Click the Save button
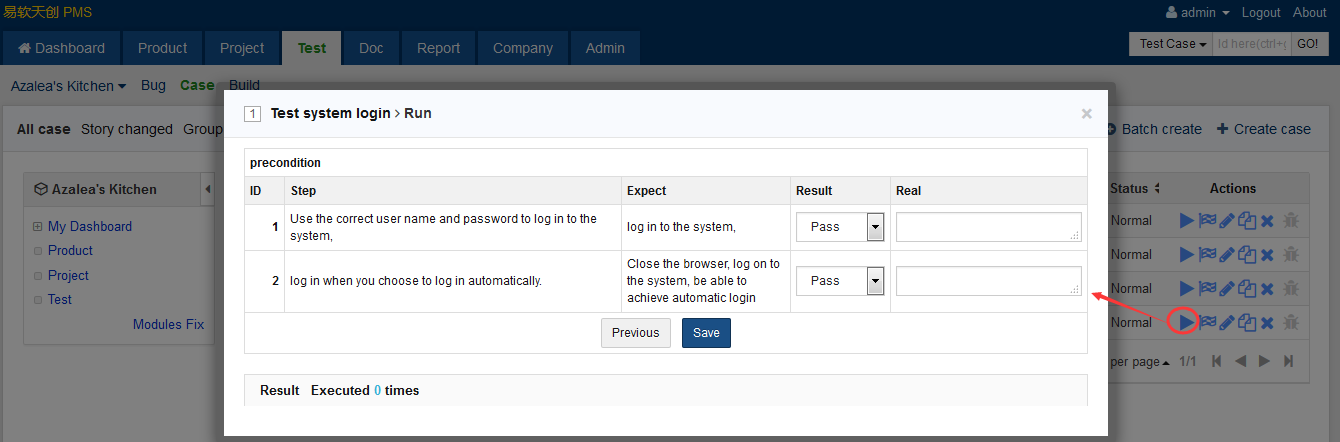The image size is (1340, 442). click(706, 333)
